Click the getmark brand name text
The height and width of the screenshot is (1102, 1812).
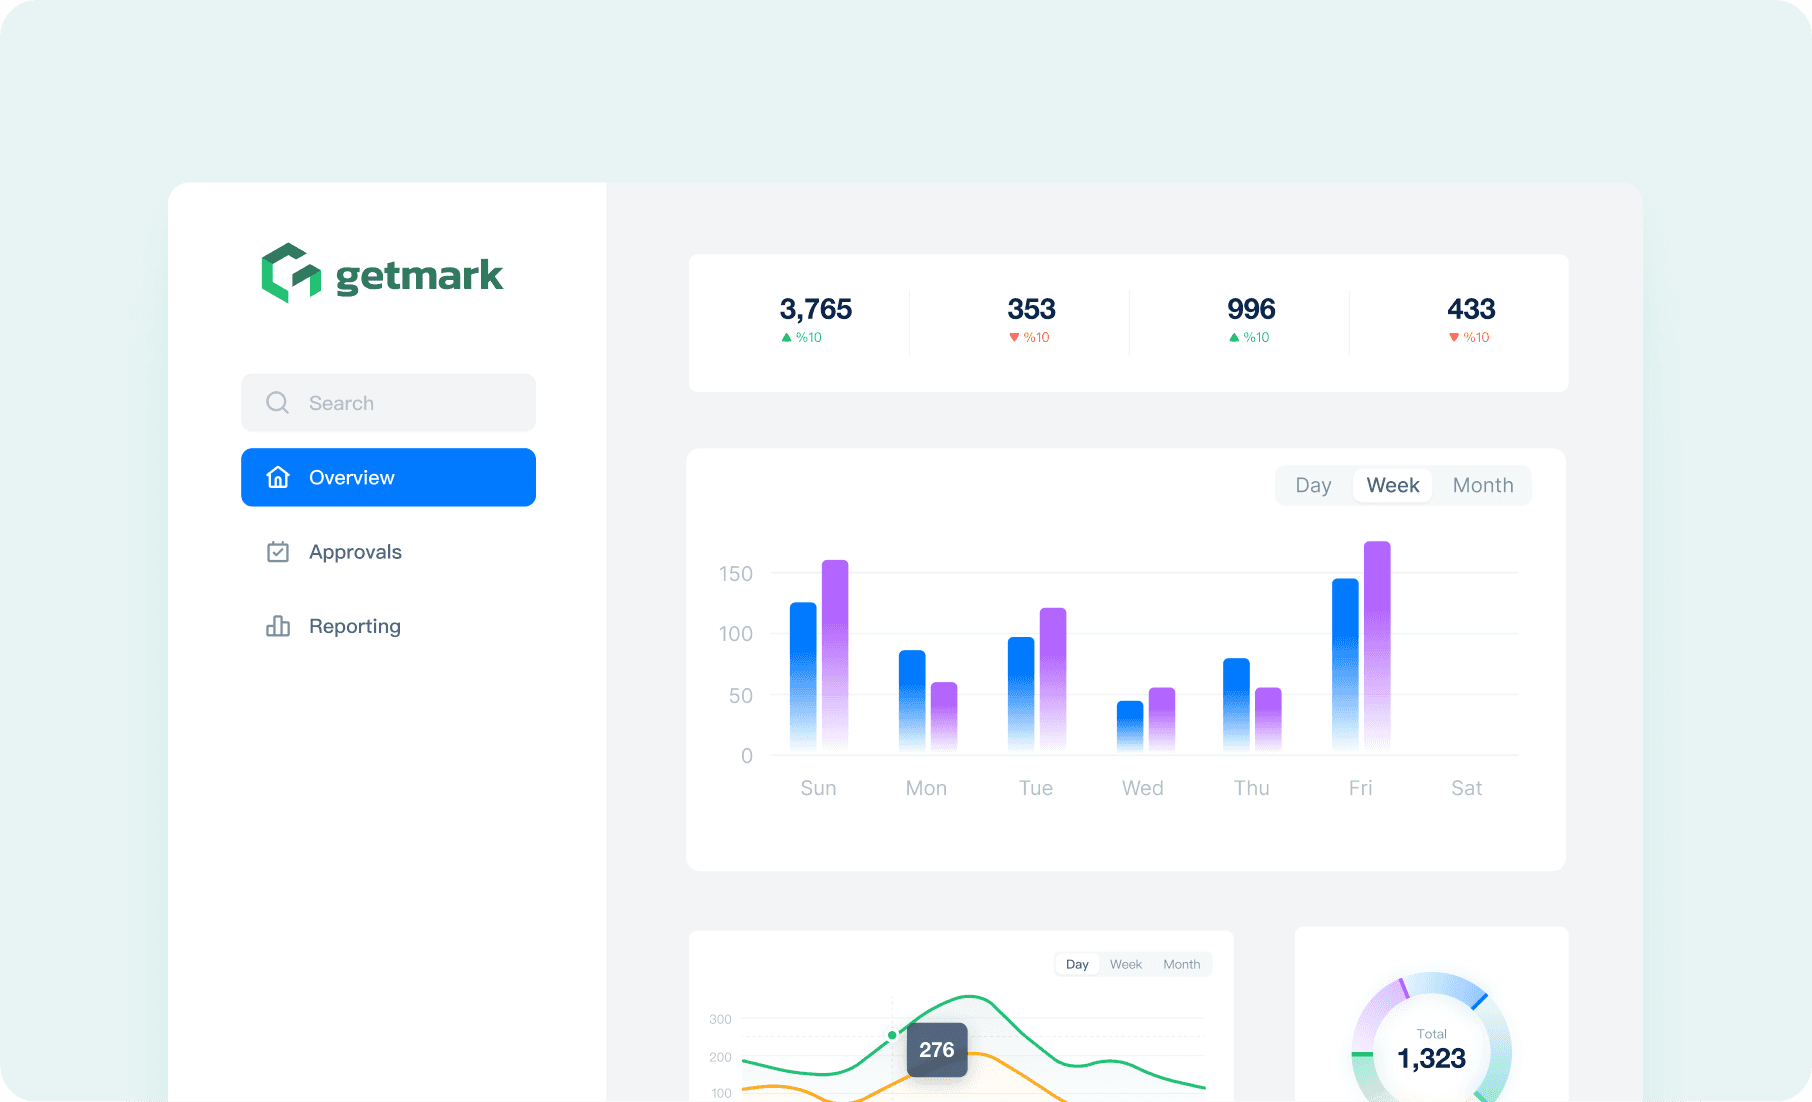(419, 276)
